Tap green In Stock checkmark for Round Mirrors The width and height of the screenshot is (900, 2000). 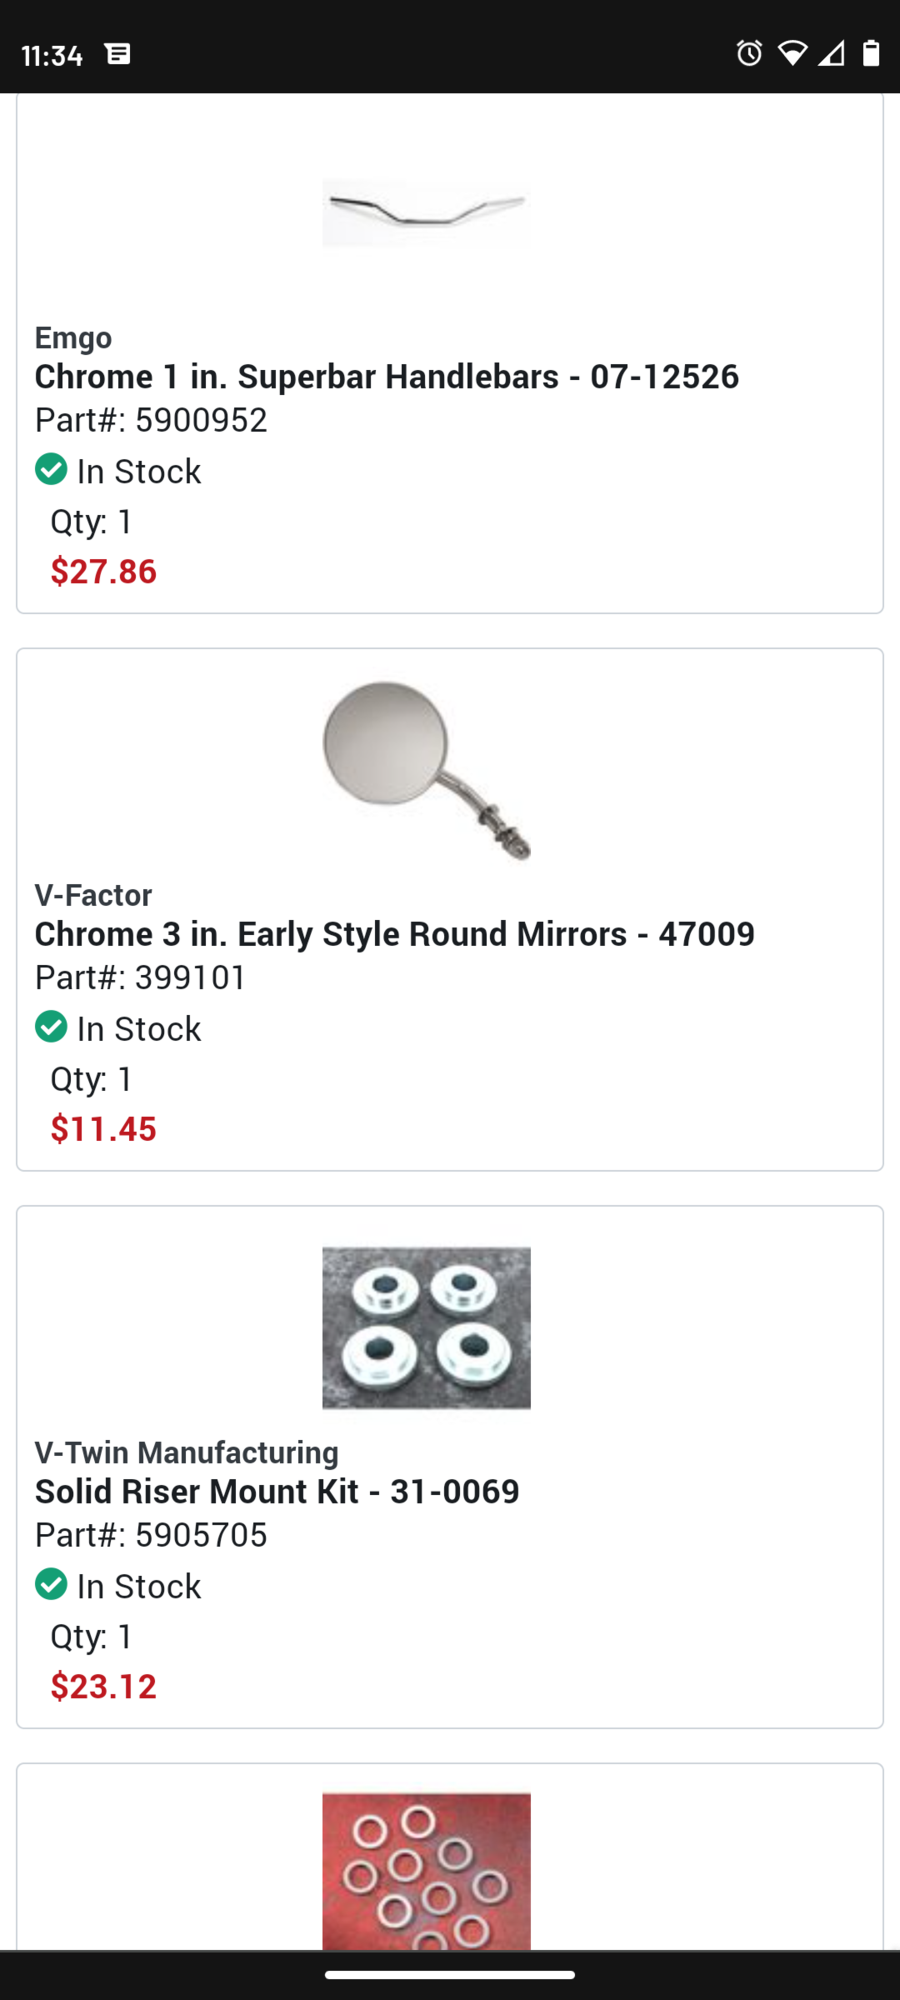[x=51, y=1027]
